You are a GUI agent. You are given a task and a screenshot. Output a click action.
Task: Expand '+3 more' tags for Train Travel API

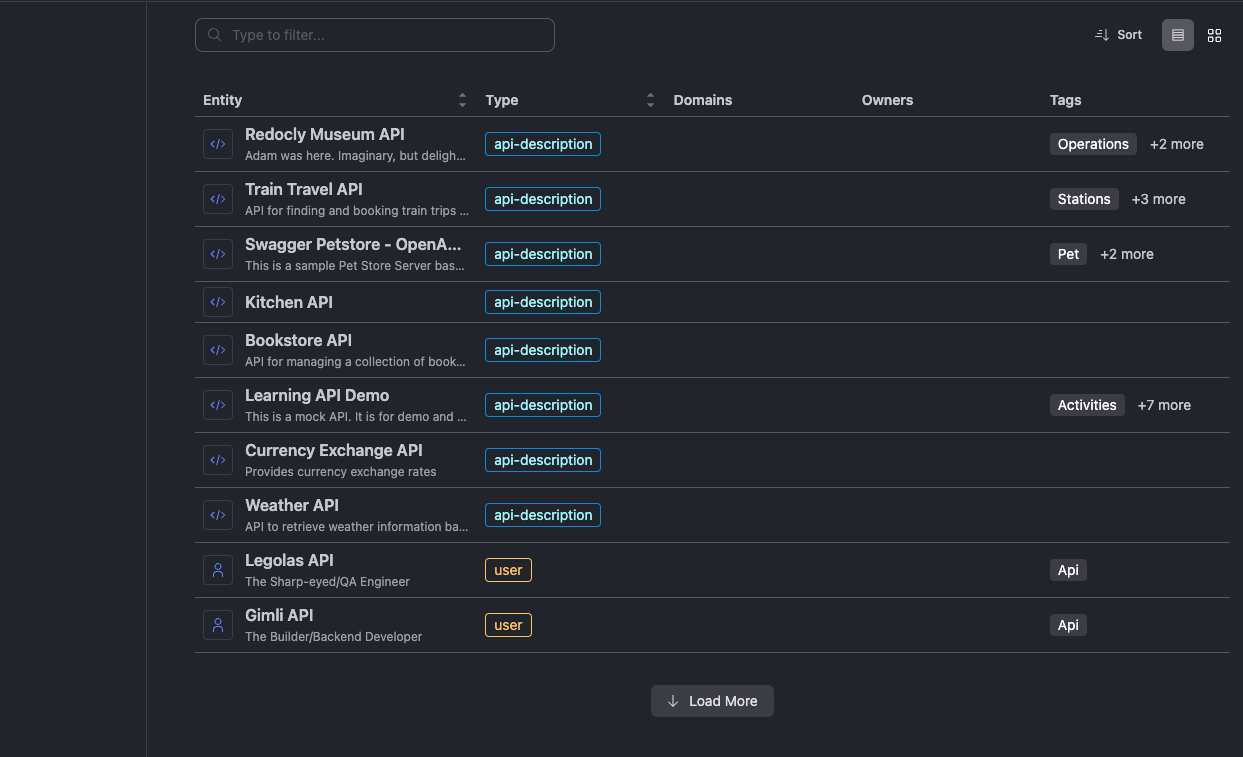1158,199
